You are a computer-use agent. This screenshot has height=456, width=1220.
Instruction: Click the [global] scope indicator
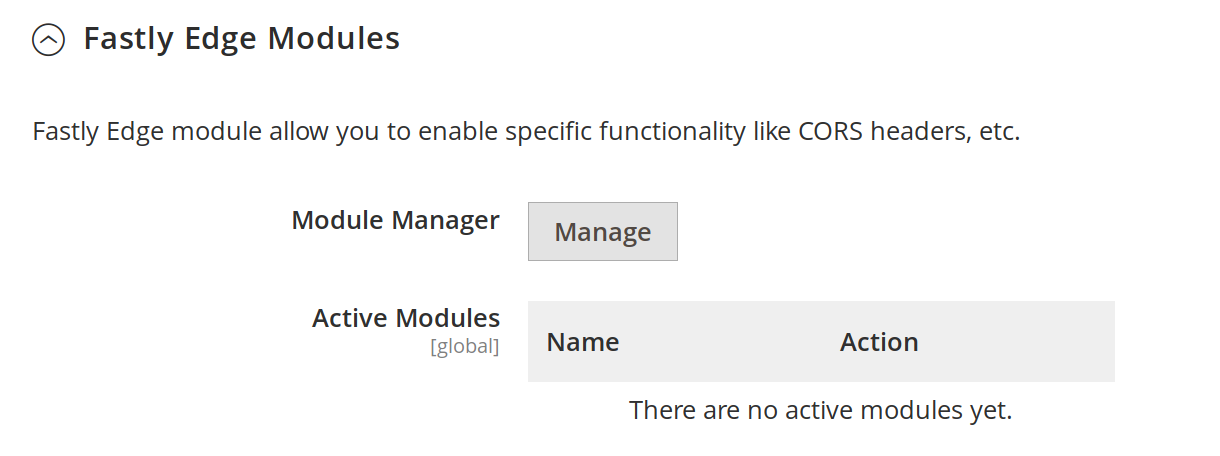[x=464, y=347]
